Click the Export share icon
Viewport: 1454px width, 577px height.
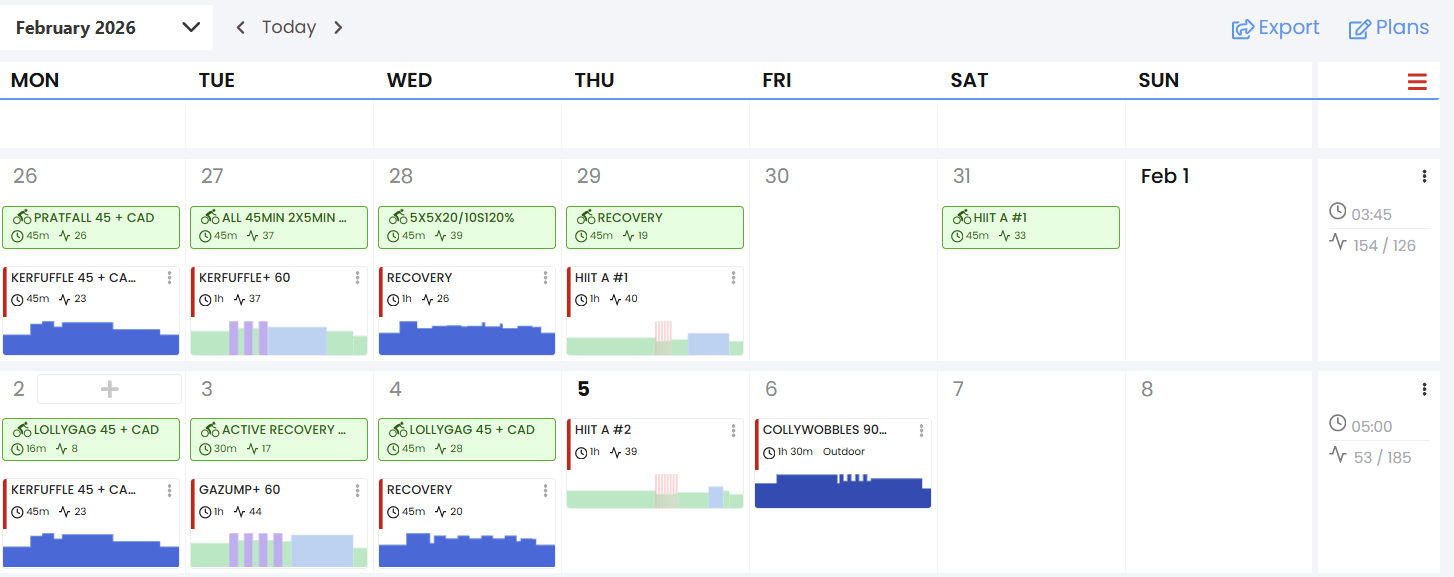pos(1243,28)
